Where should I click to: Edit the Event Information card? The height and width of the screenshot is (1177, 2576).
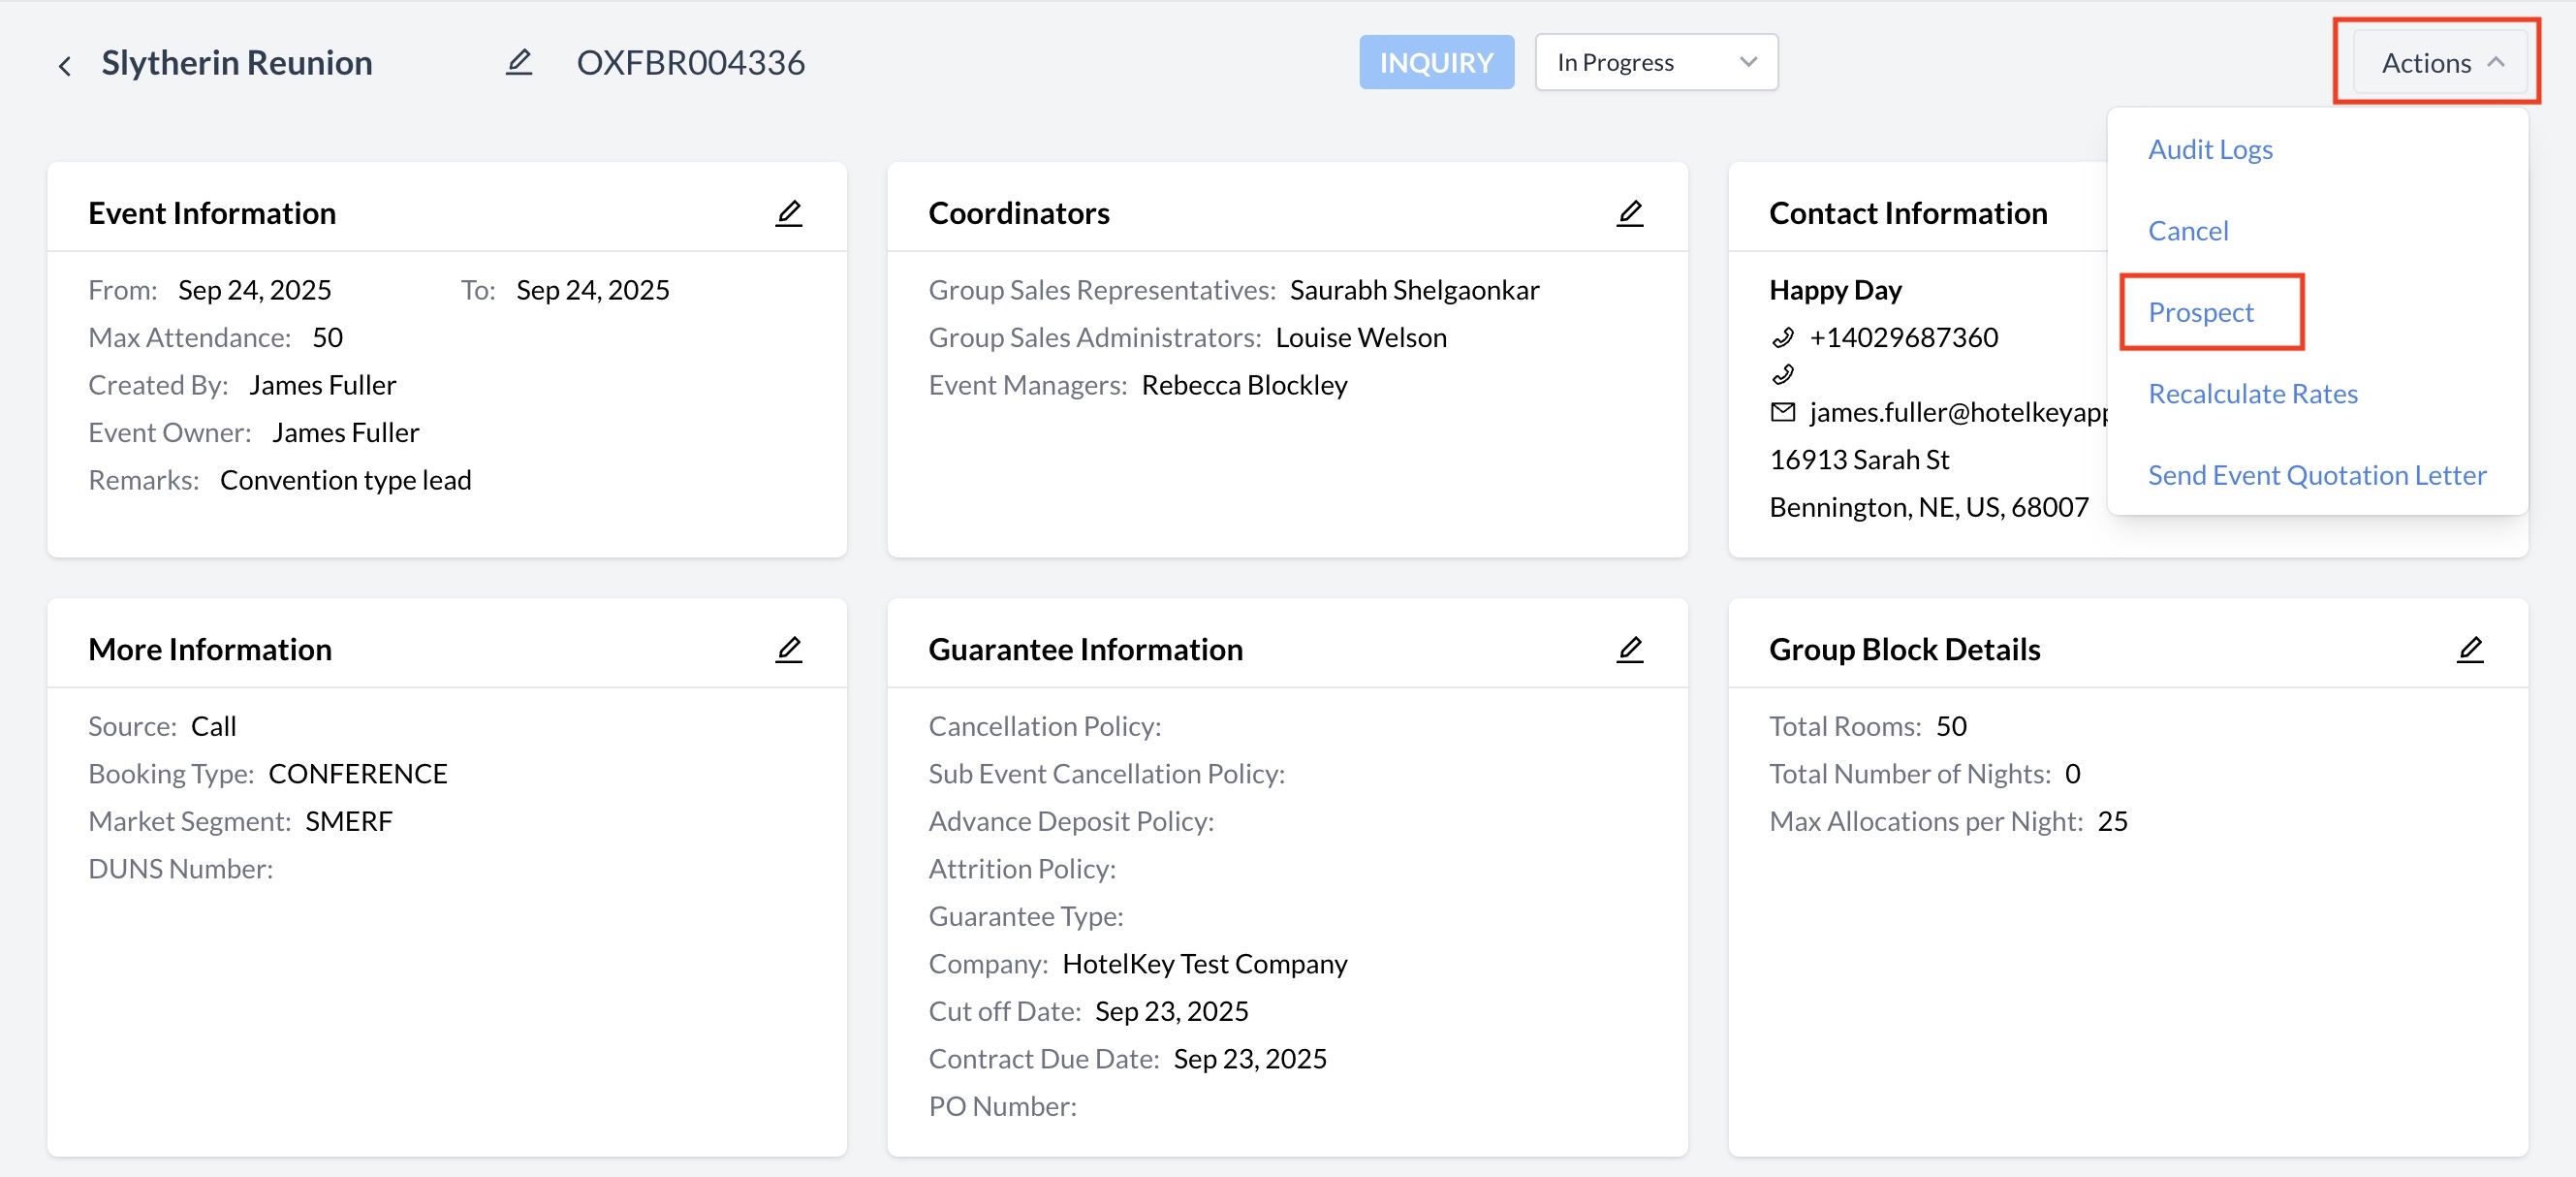[788, 213]
